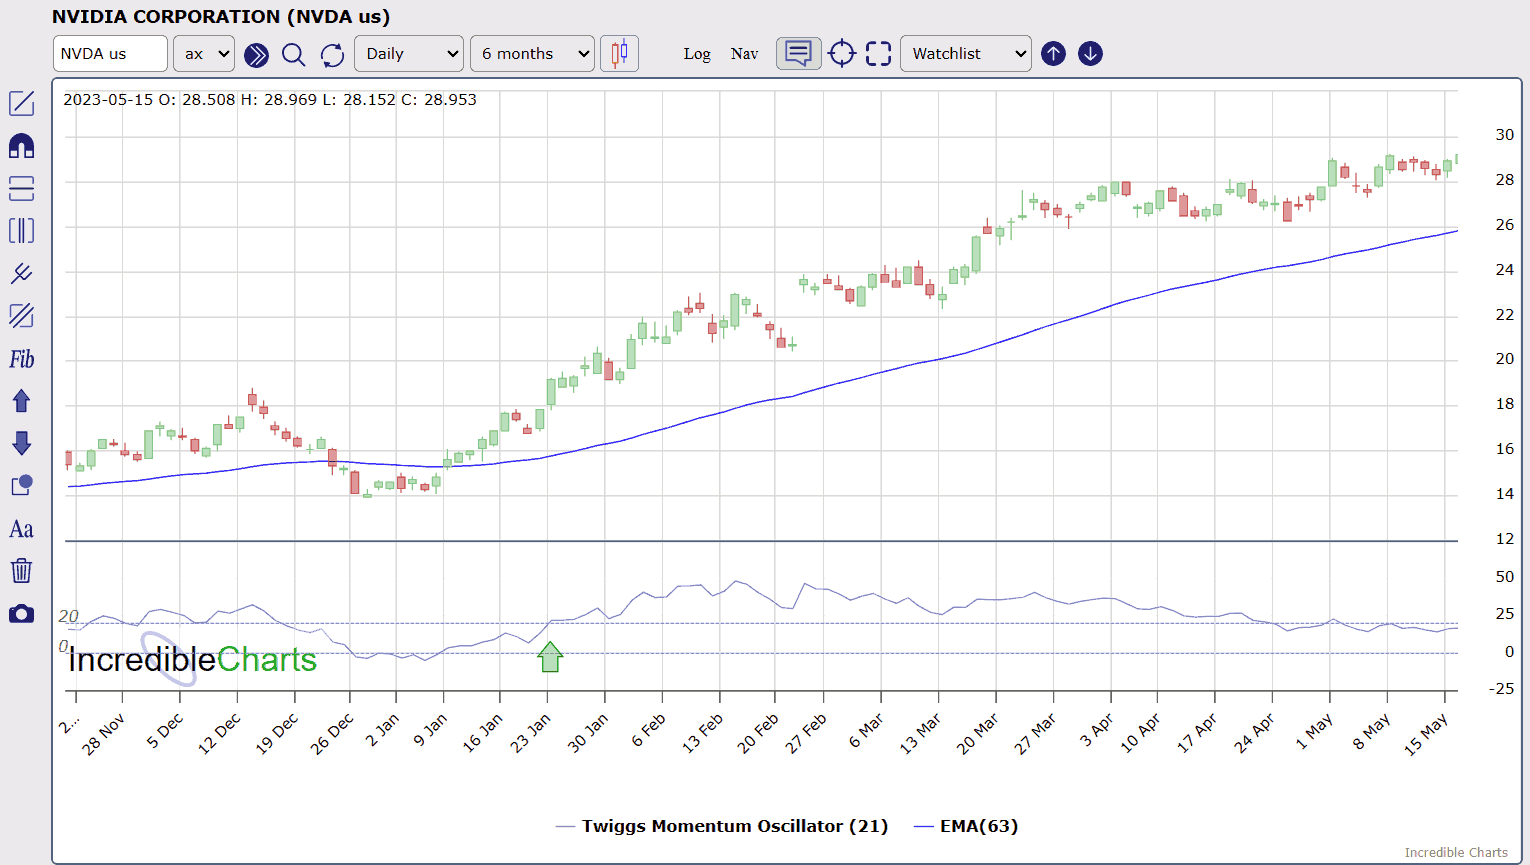Screen dimensions: 1530x865
Task: Click the 1 May date axis label
Action: point(1314,731)
